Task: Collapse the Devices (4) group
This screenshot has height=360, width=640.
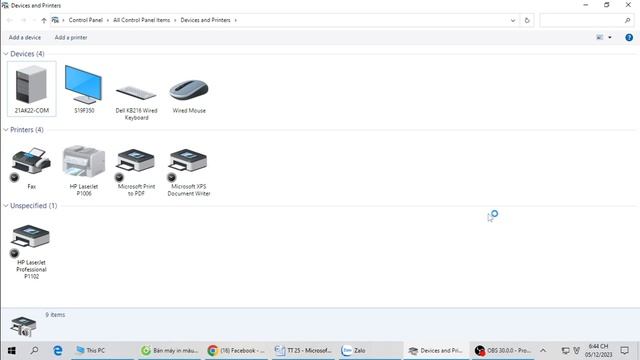Action: point(6,54)
